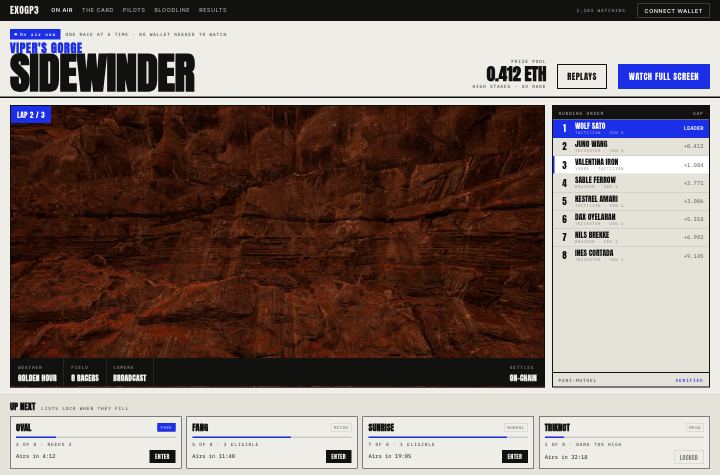
Task: Enter the FANG race
Action: tap(338, 457)
